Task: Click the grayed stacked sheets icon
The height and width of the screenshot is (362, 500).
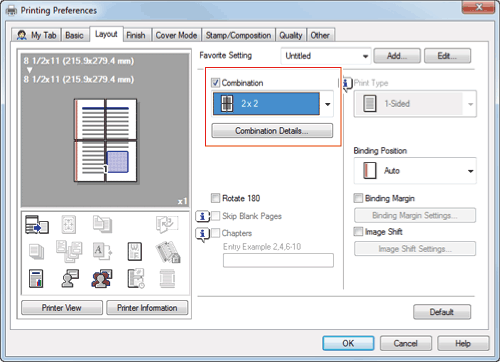Action: [36, 251]
